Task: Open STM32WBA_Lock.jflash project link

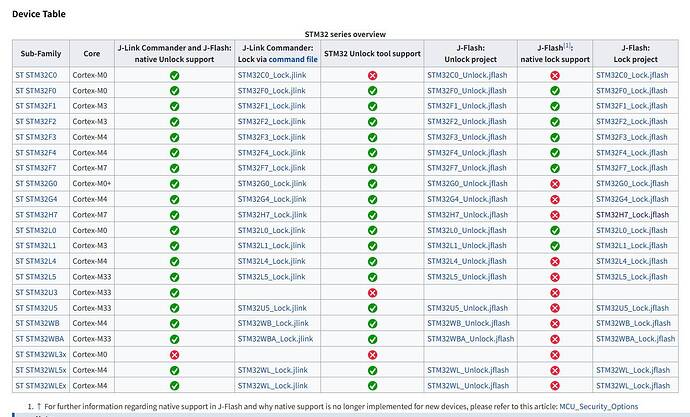Action: pyautogui.click(x=635, y=339)
